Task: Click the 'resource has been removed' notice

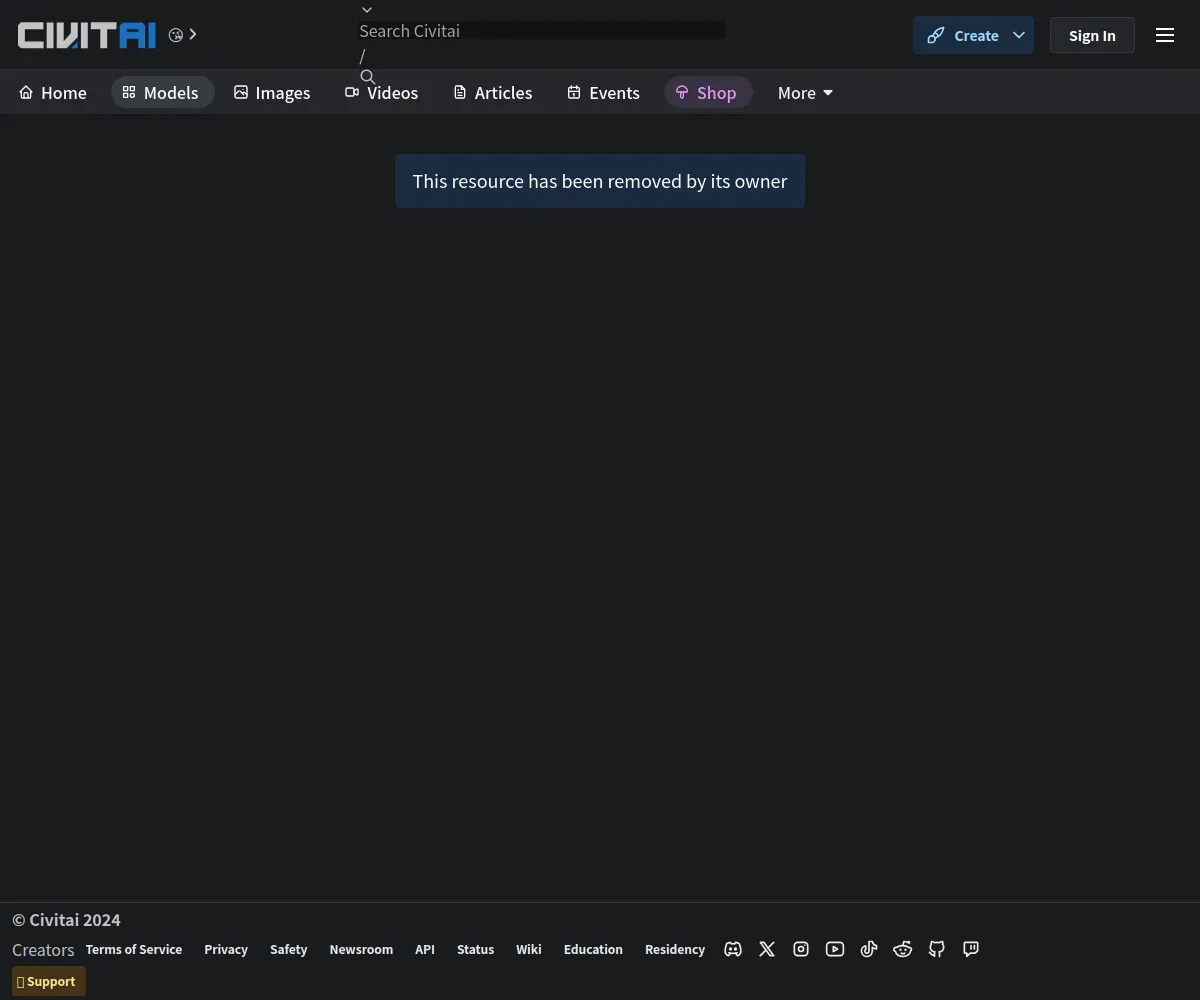Action: [x=600, y=181]
